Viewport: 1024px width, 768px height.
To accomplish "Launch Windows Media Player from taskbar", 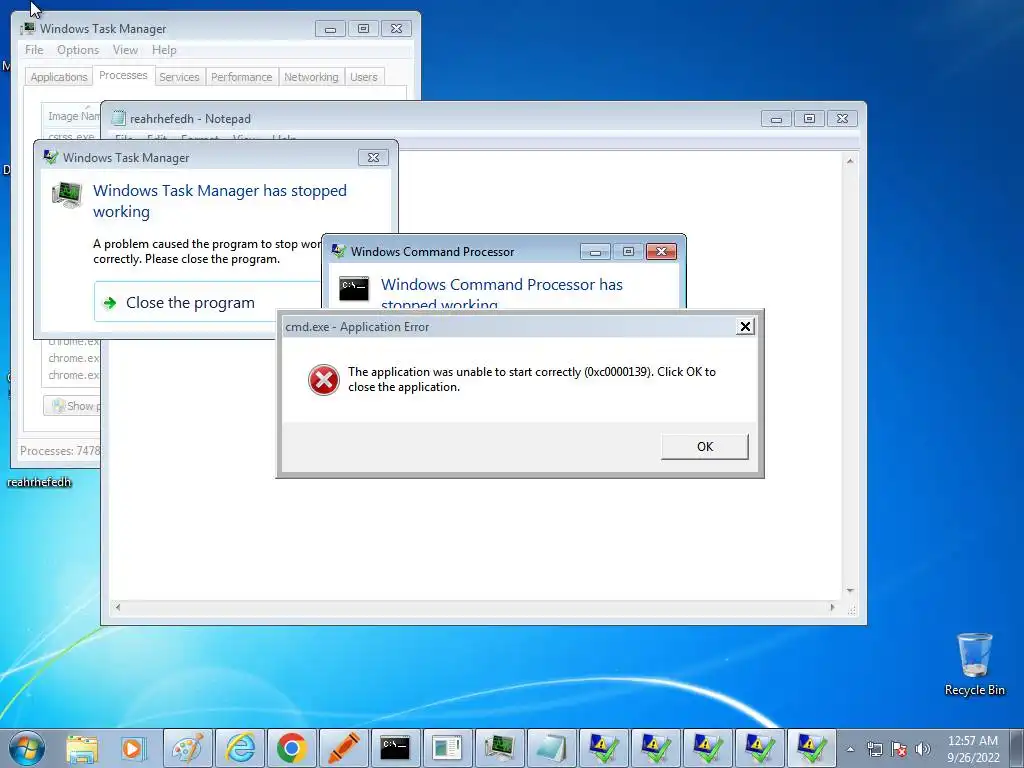I will (134, 748).
